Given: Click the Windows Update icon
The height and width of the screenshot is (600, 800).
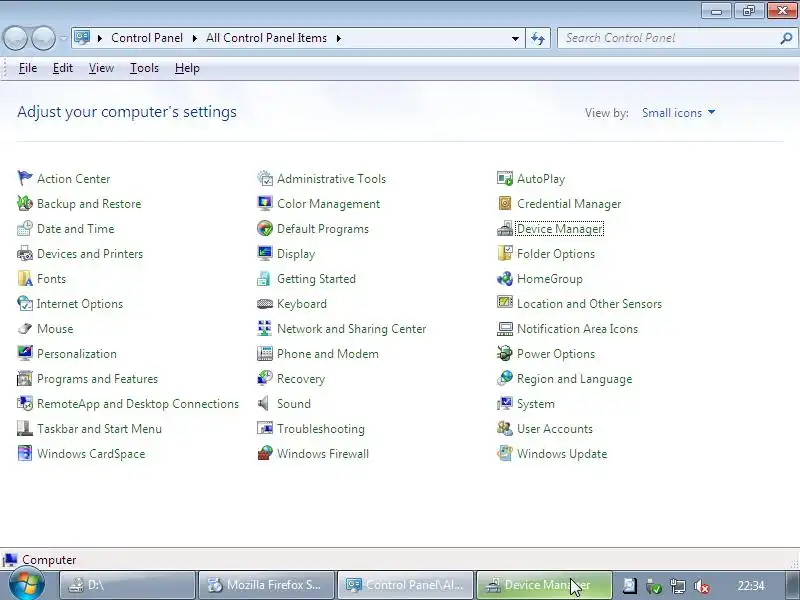Looking at the screenshot, I should 505,454.
